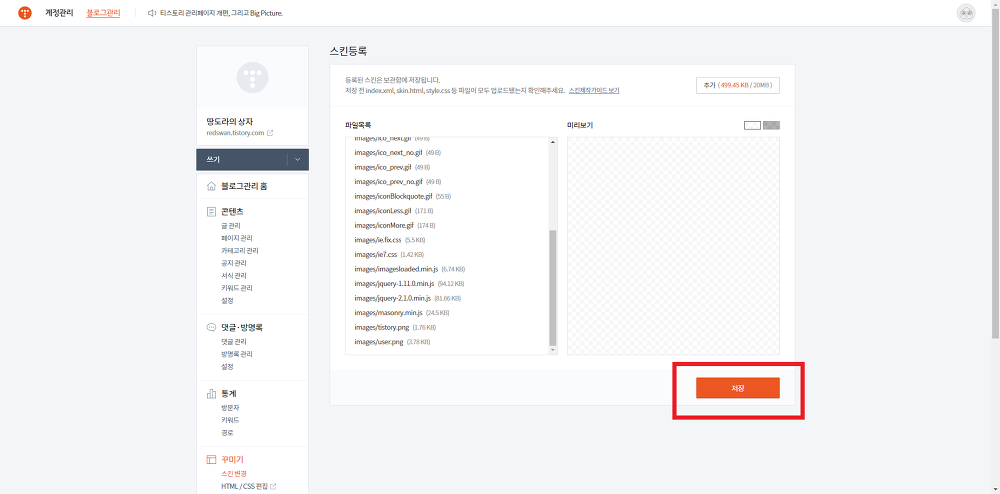
Task: Go to 스킨 변경
Action: click(x=233, y=474)
